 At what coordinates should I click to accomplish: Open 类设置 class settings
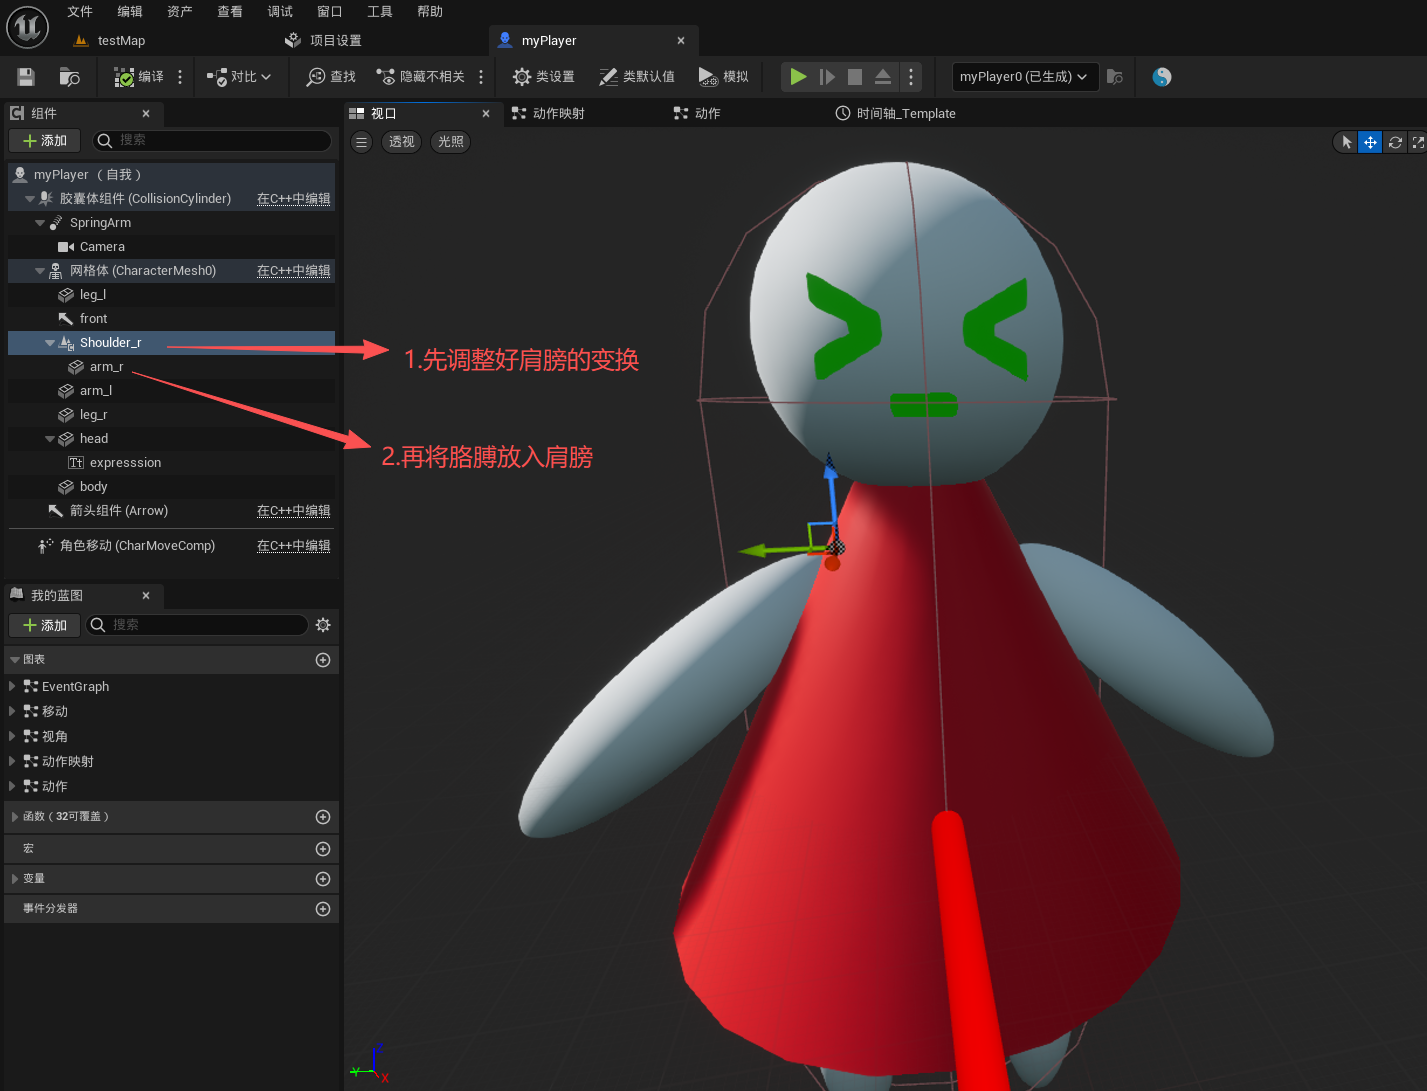click(543, 77)
